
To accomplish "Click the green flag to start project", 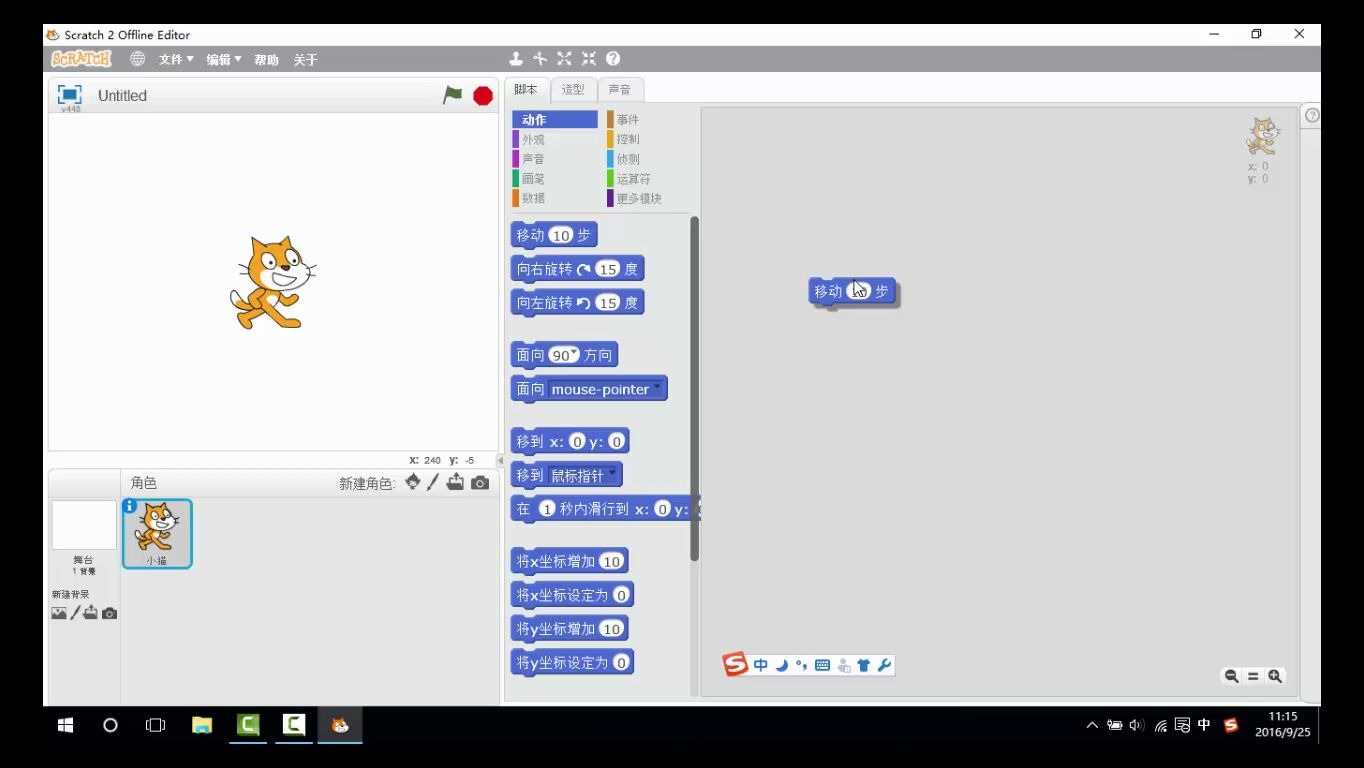I will click(452, 95).
